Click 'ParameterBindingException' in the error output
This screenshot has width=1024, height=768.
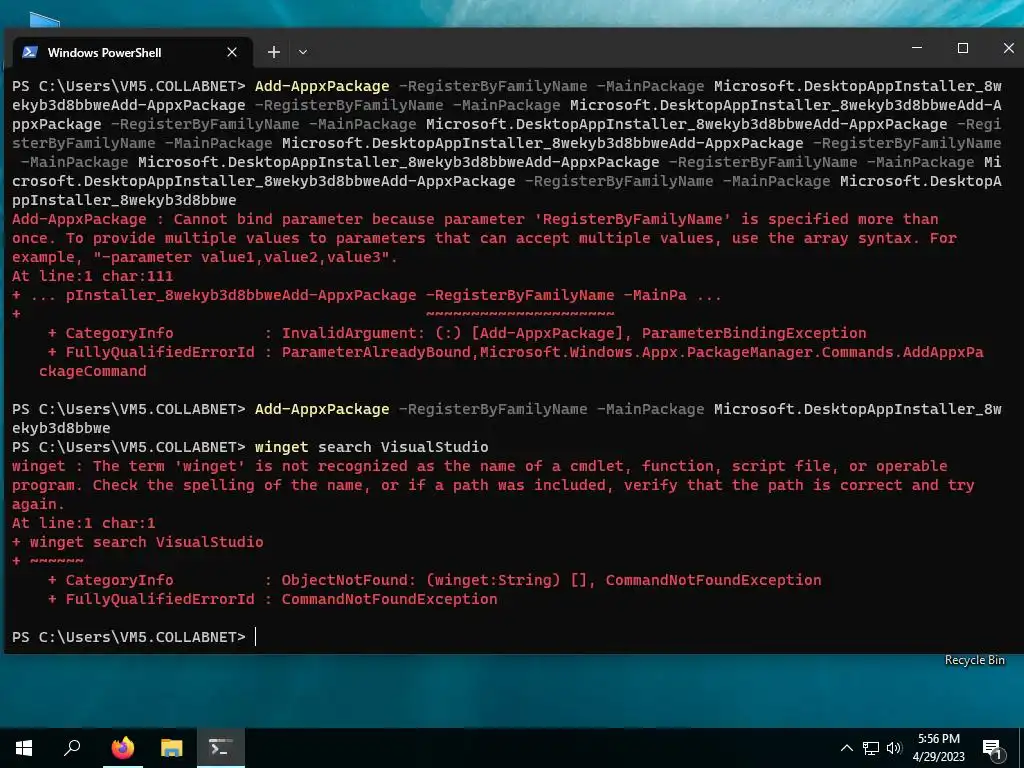coord(754,333)
